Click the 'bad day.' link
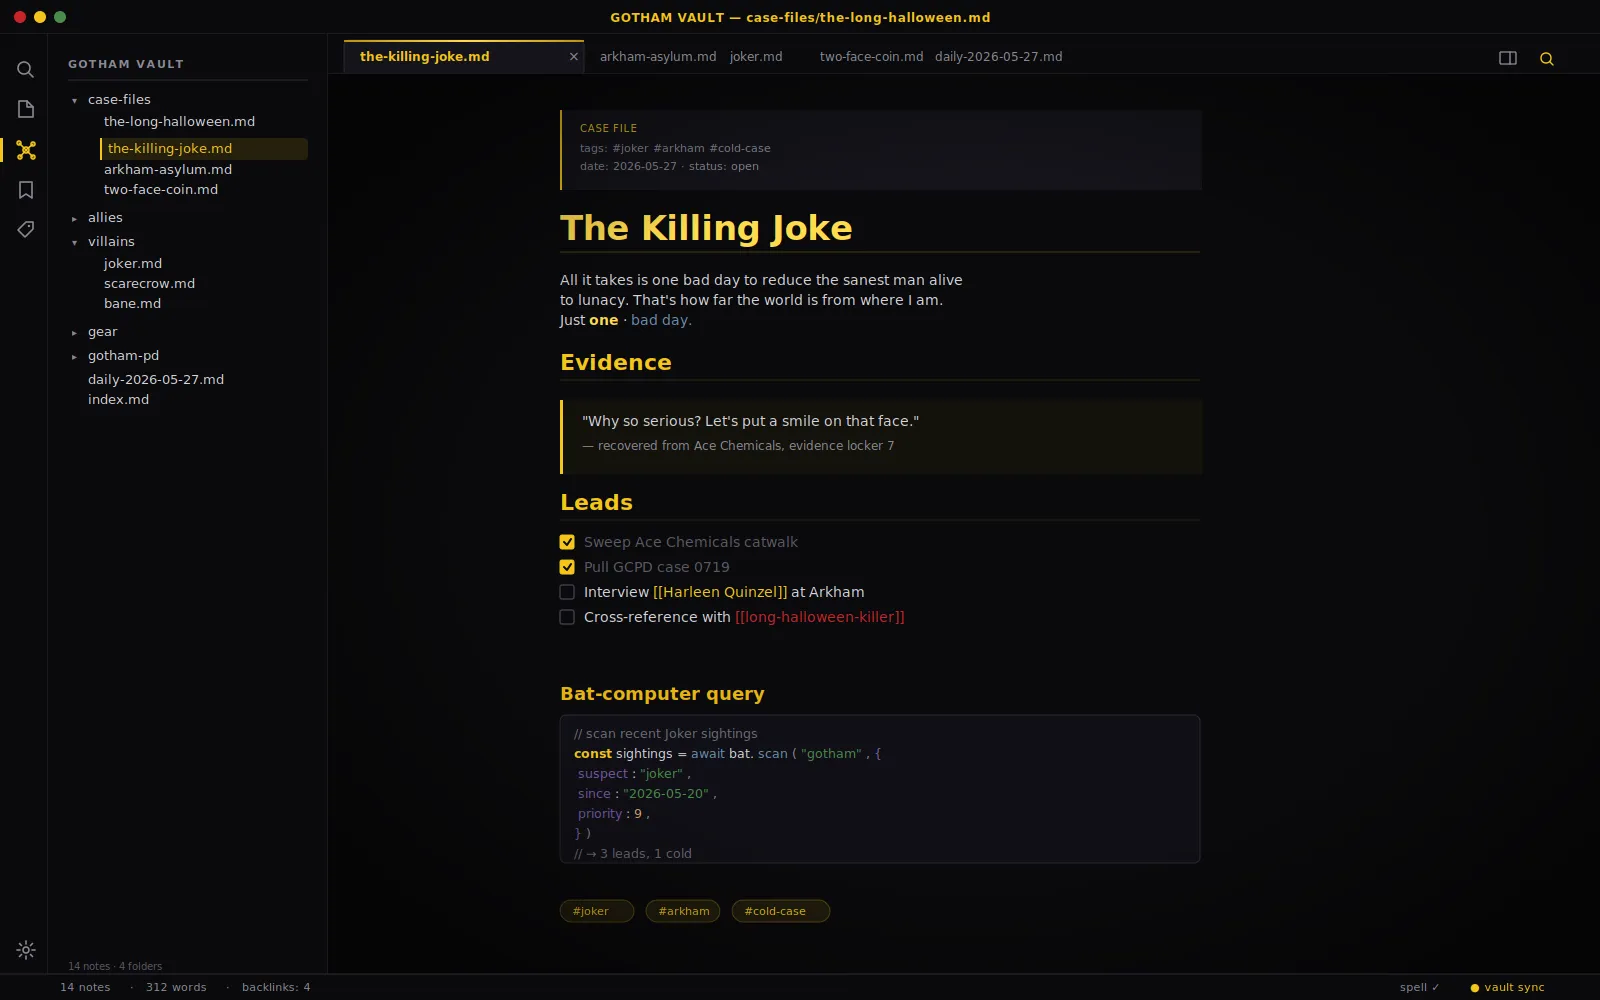 coord(661,320)
